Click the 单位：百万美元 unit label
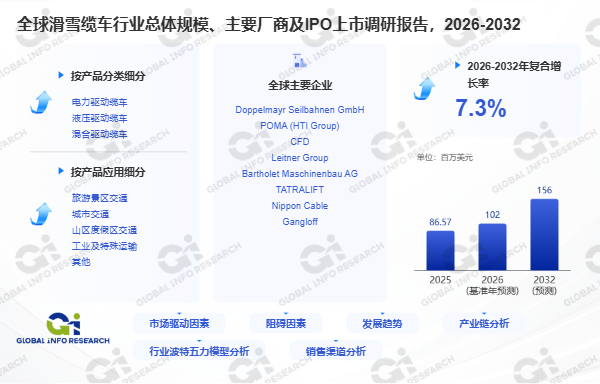The width and height of the screenshot is (600, 384). (x=445, y=157)
